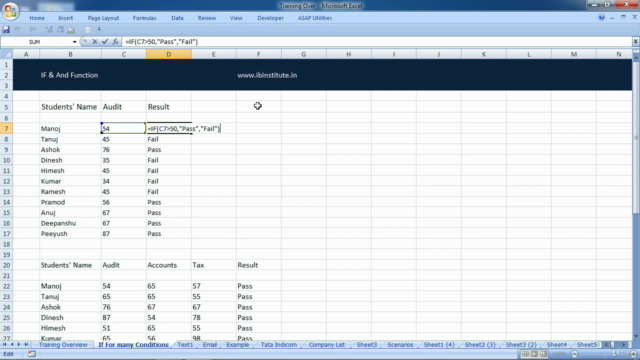Click inside the formula bar text
This screenshot has width=640, height=360.
(x=162, y=42)
